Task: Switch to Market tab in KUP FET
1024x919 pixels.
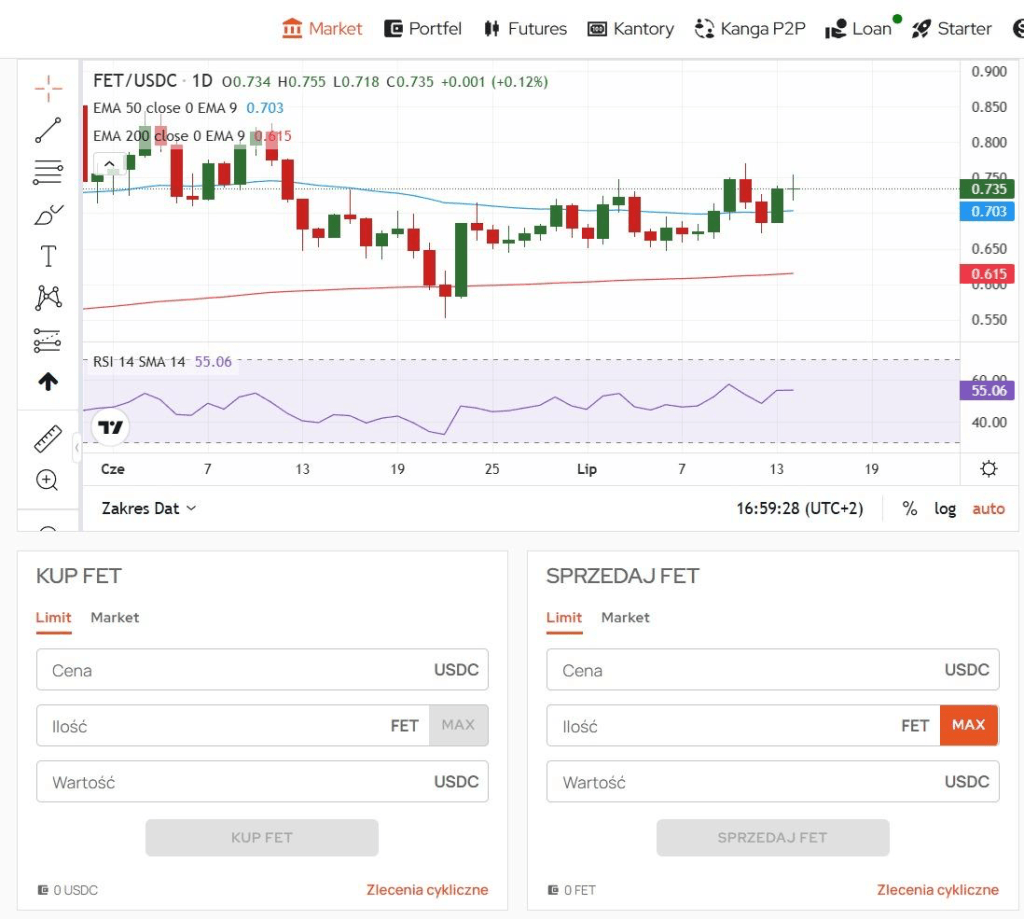Action: point(115,618)
